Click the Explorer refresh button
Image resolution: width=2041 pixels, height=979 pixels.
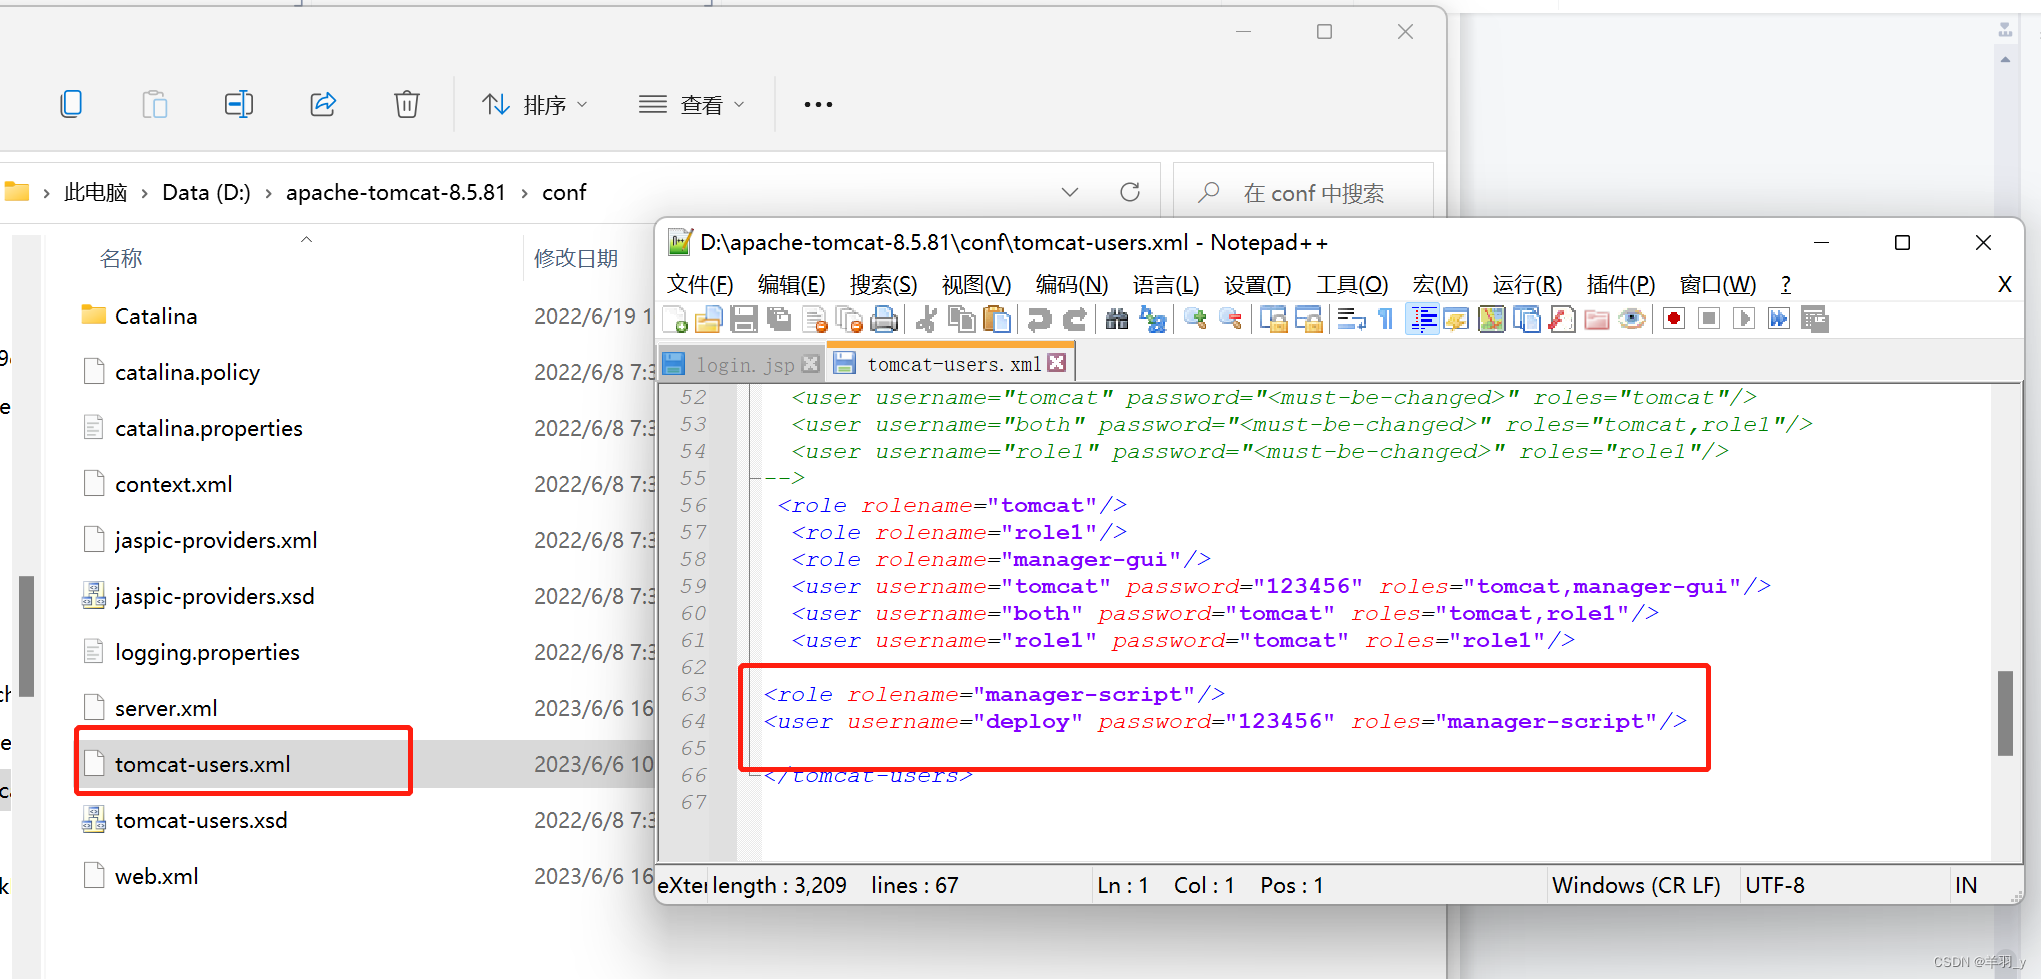point(1130,192)
